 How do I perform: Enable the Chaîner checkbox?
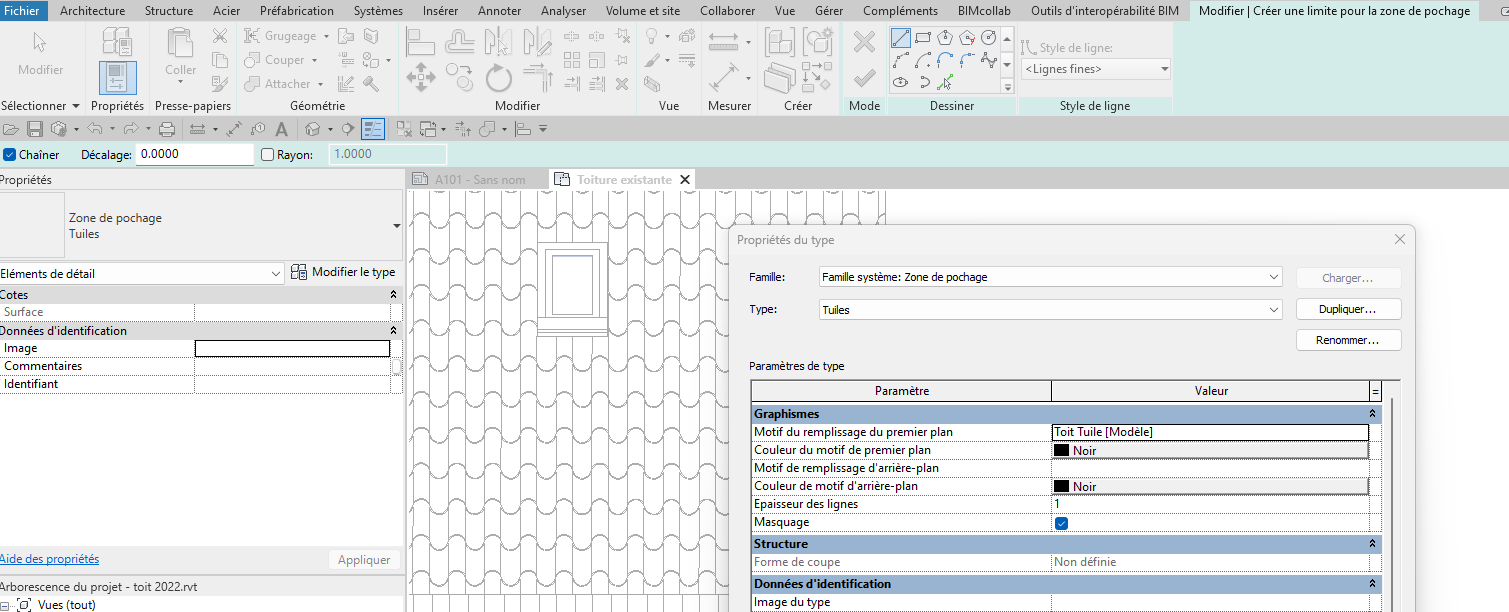(x=10, y=154)
